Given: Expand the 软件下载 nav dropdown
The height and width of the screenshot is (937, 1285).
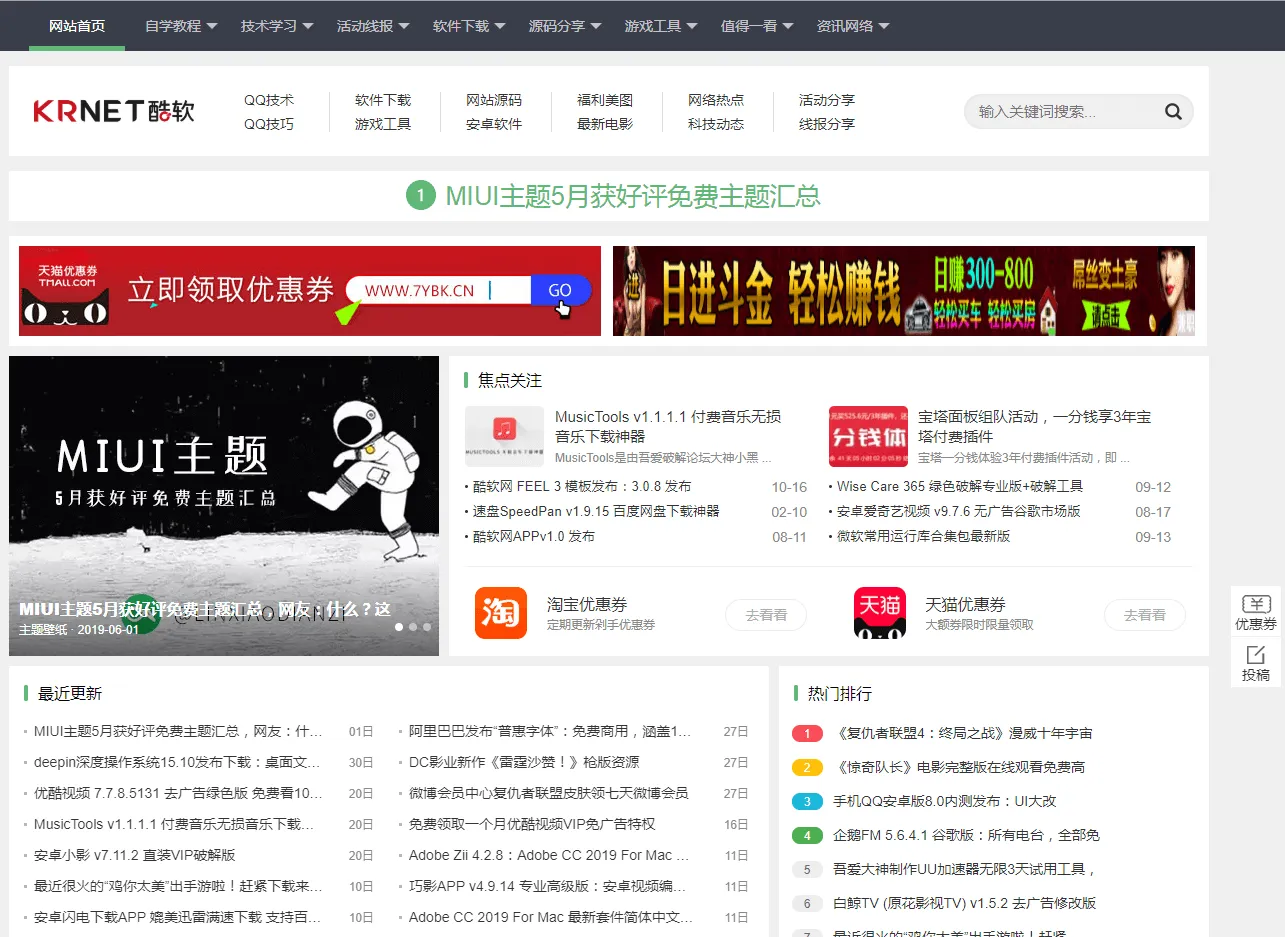Looking at the screenshot, I should coord(469,26).
